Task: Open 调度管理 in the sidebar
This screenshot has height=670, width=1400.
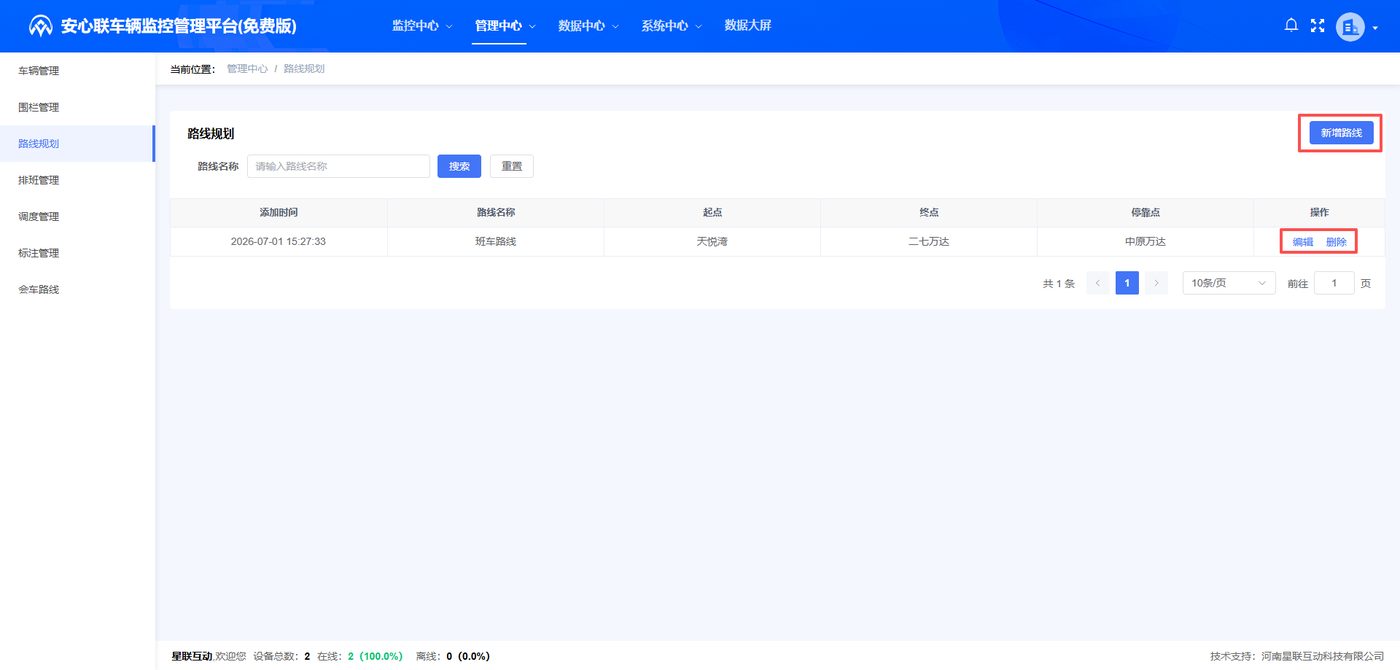Action: click(x=77, y=216)
